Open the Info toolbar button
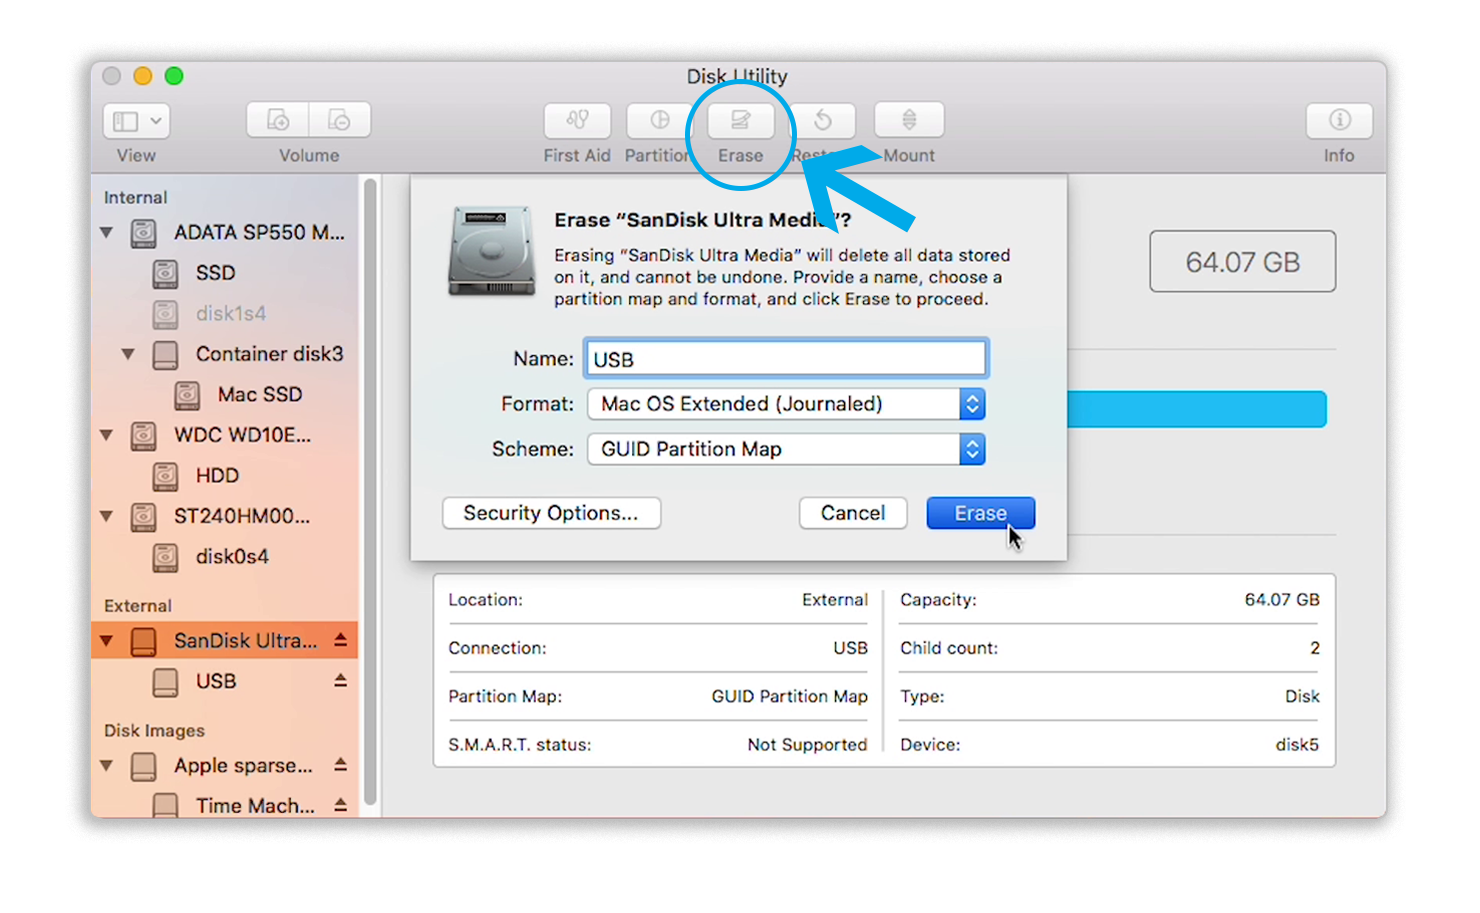 (1339, 120)
